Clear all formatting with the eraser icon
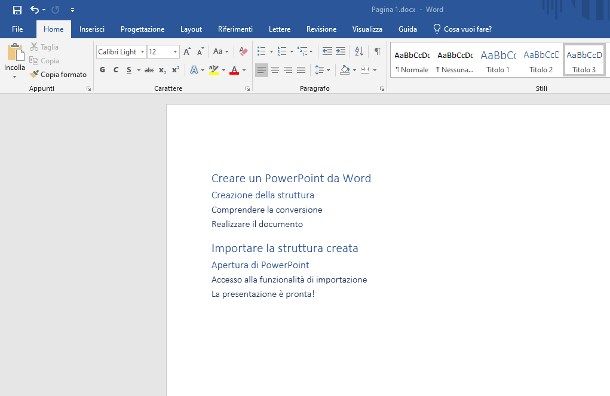Image resolution: width=610 pixels, height=396 pixels. coord(244,52)
